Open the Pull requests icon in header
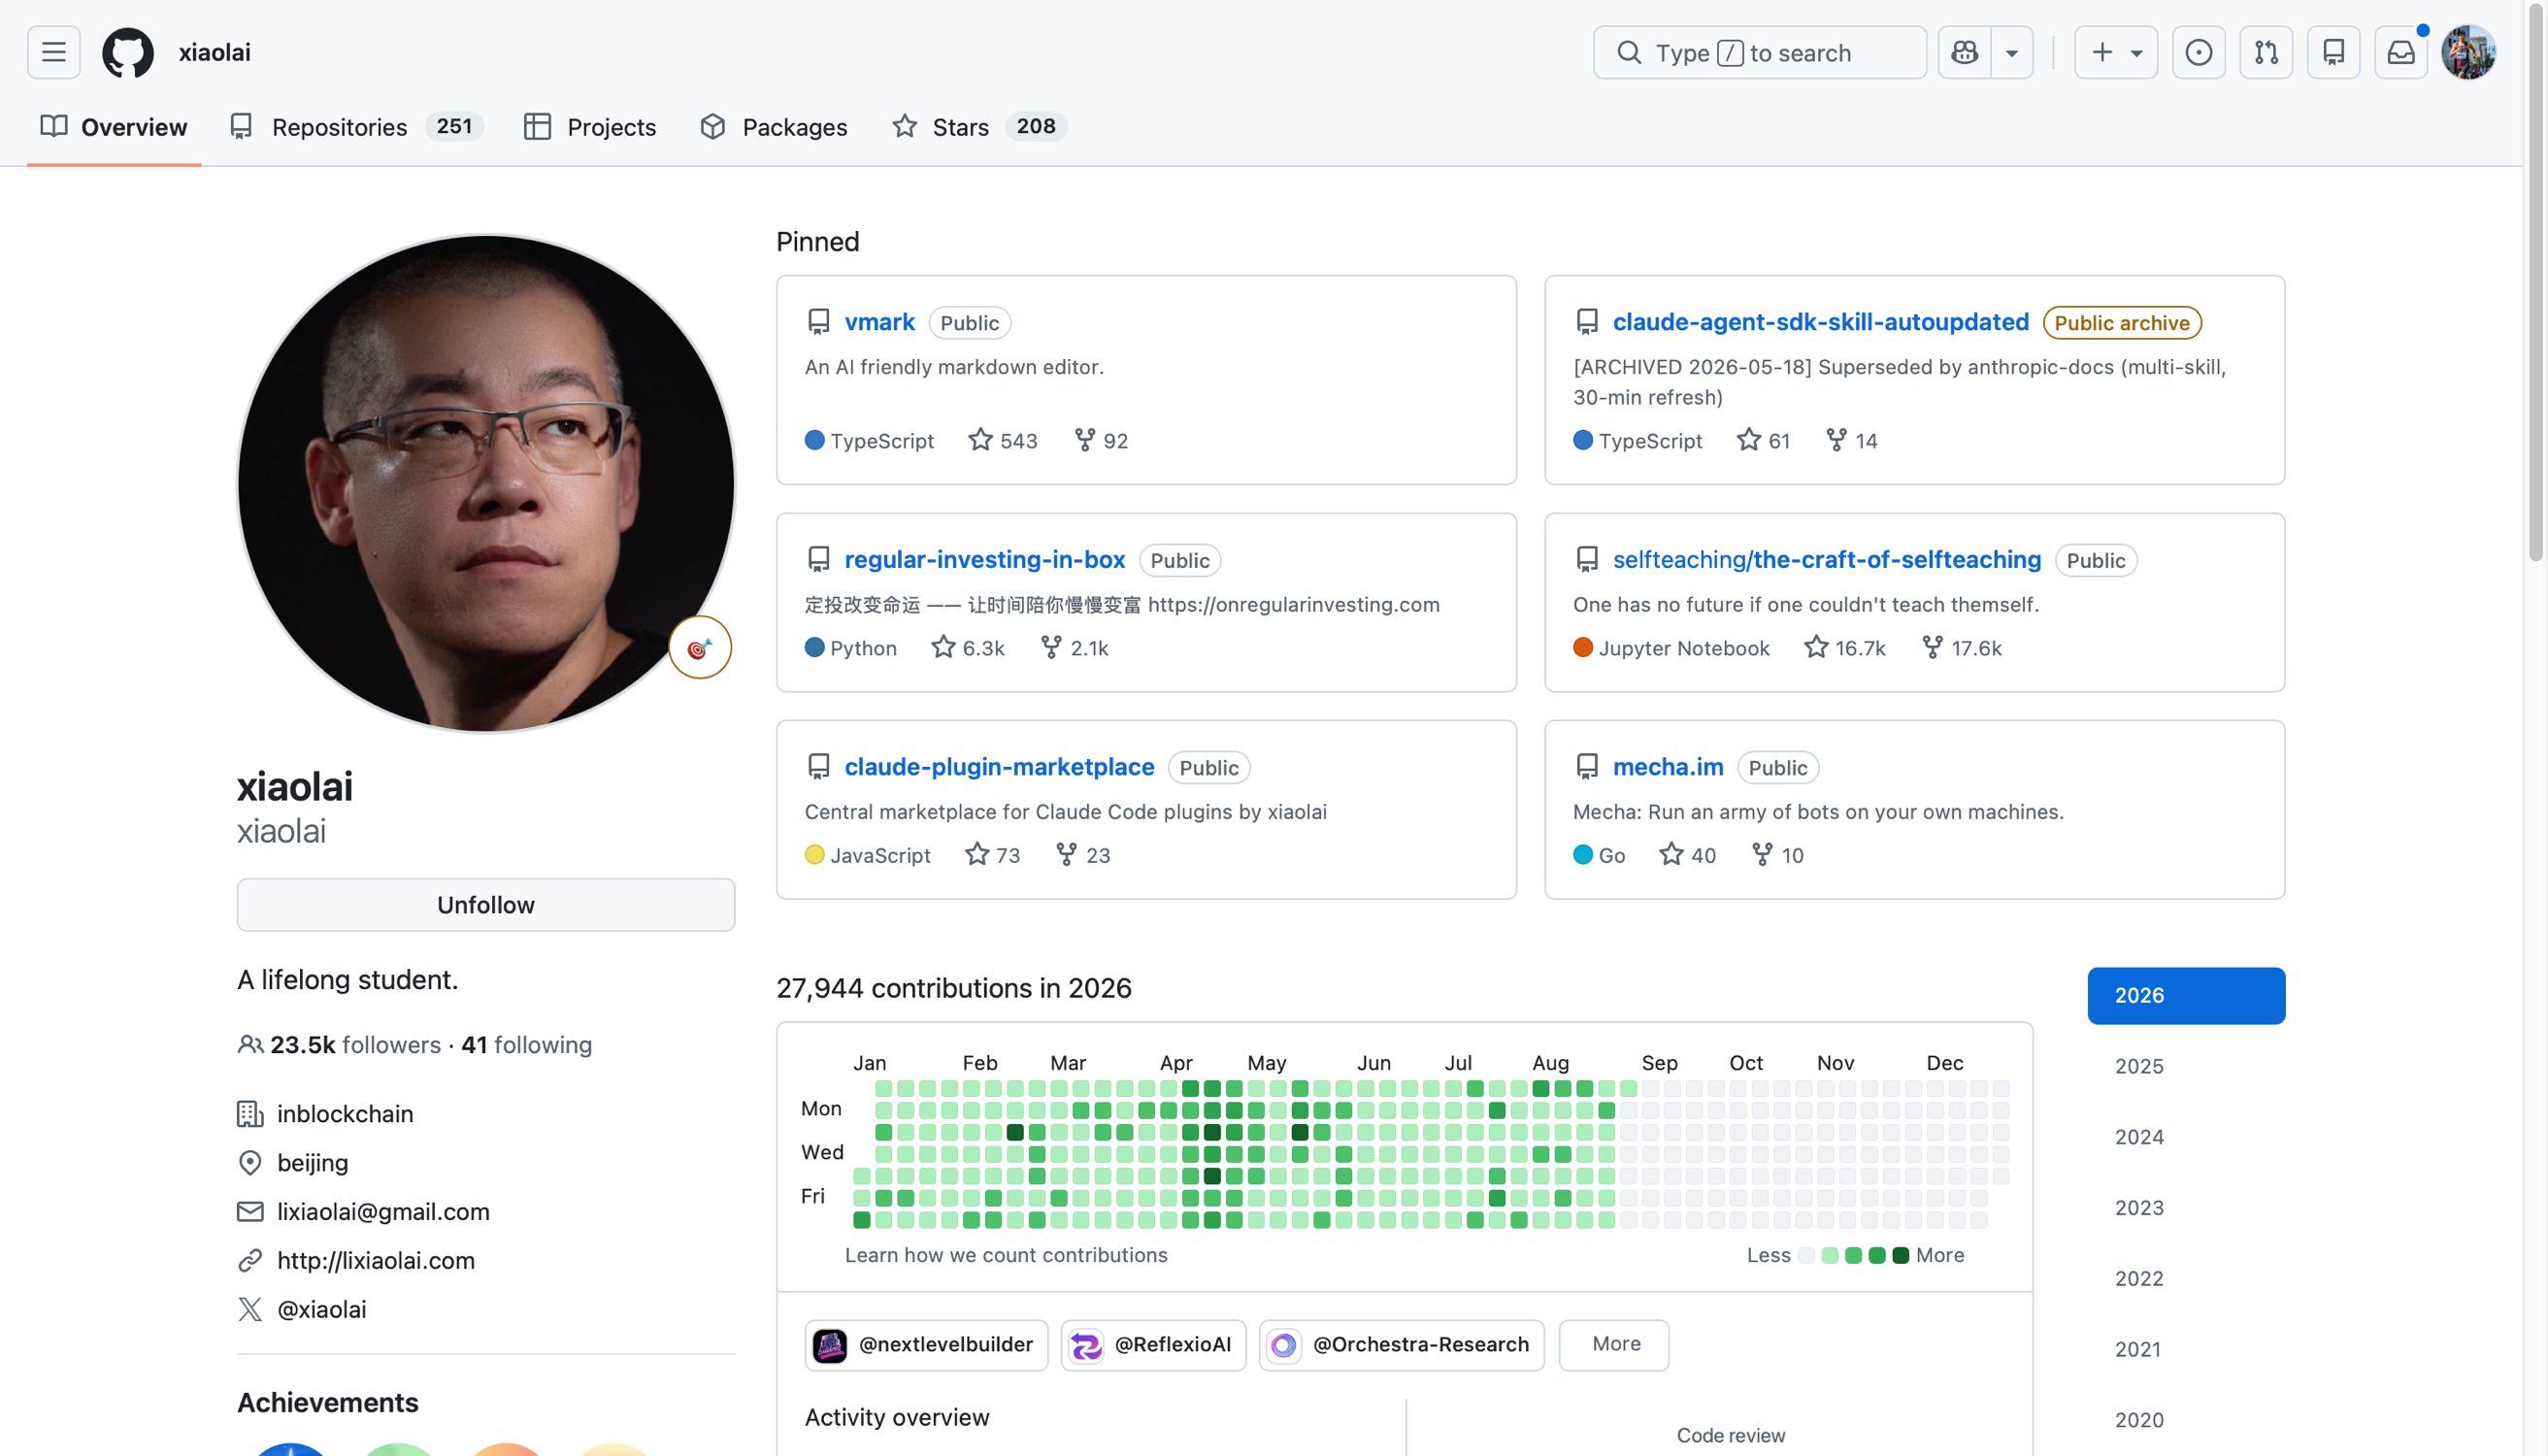This screenshot has height=1456, width=2548. click(2266, 52)
